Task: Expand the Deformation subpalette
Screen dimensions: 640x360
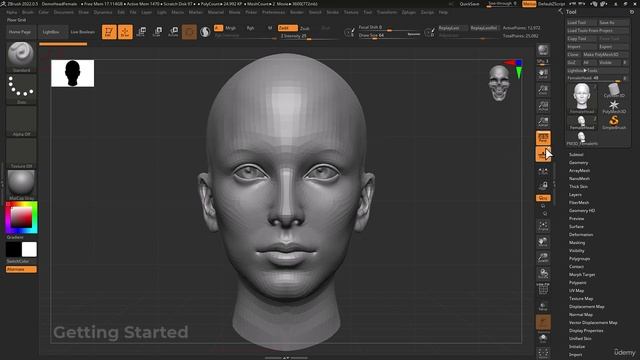Action: coord(581,235)
